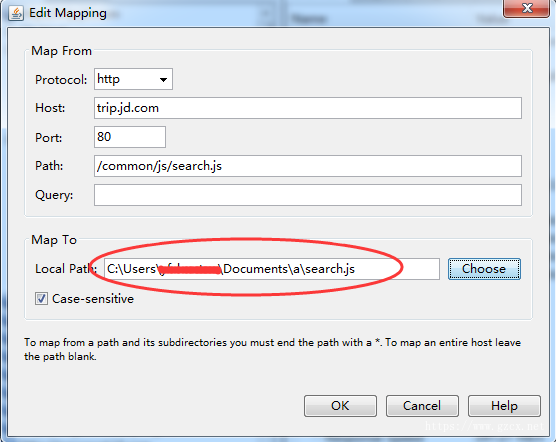
Task: Click the empty Query input field
Action: click(308, 195)
